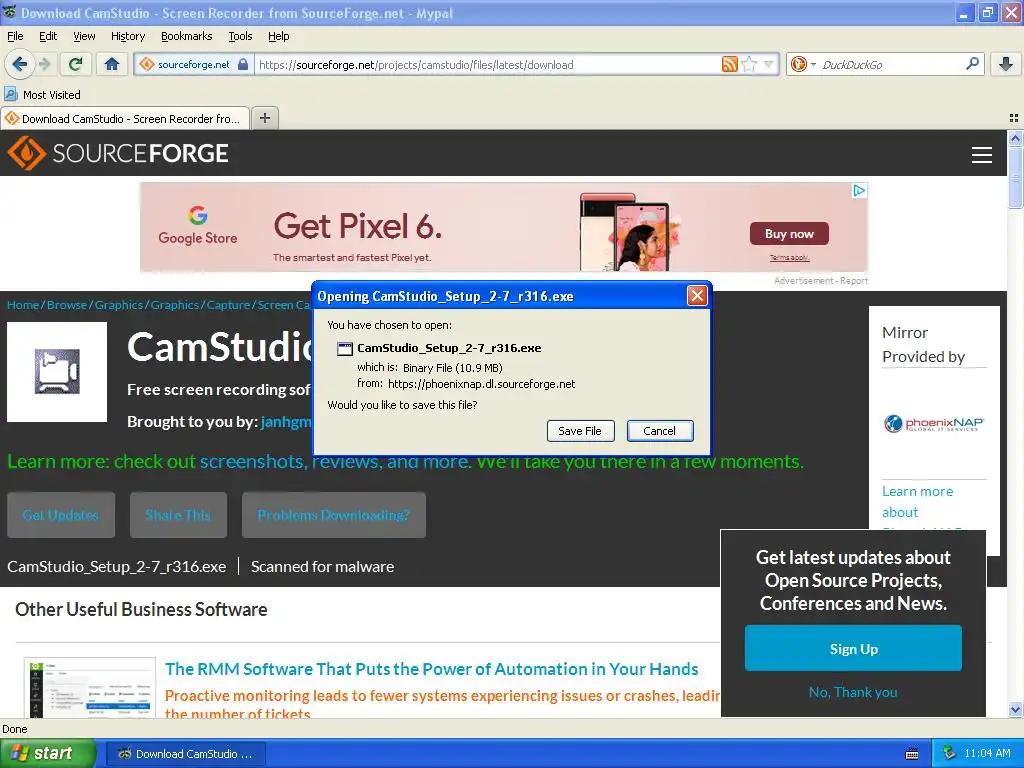
Task: Click the AdChoices icon on the ad
Action: tap(859, 190)
